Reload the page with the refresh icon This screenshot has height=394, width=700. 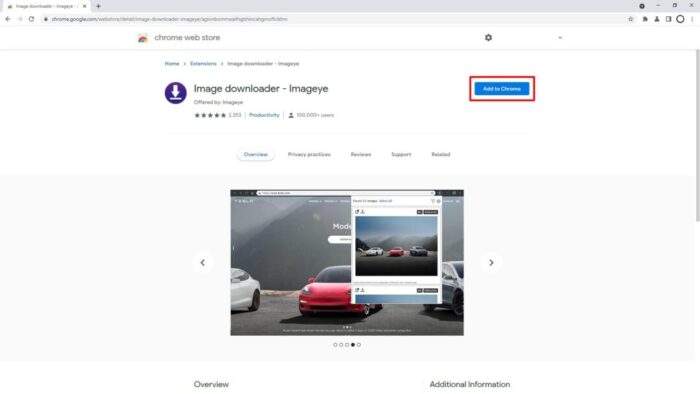click(31, 19)
